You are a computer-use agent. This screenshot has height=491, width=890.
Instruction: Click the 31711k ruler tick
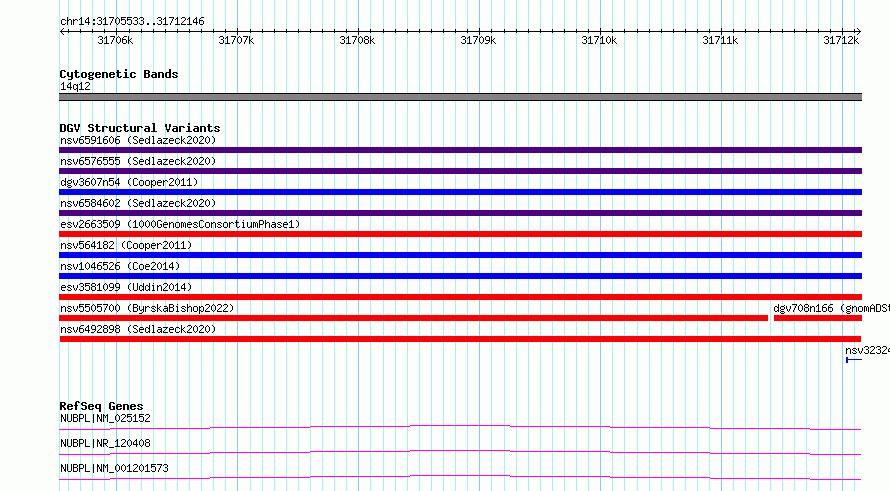point(720,40)
